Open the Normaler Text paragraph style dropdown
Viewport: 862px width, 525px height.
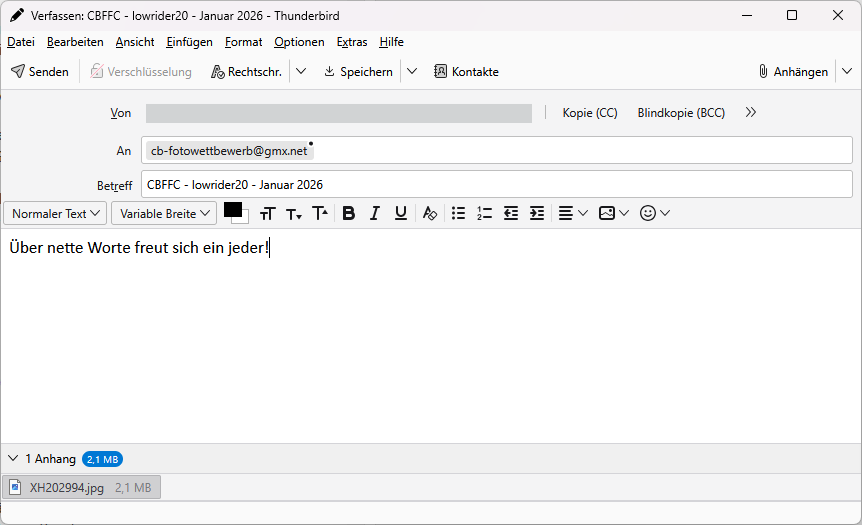pyautogui.click(x=56, y=213)
